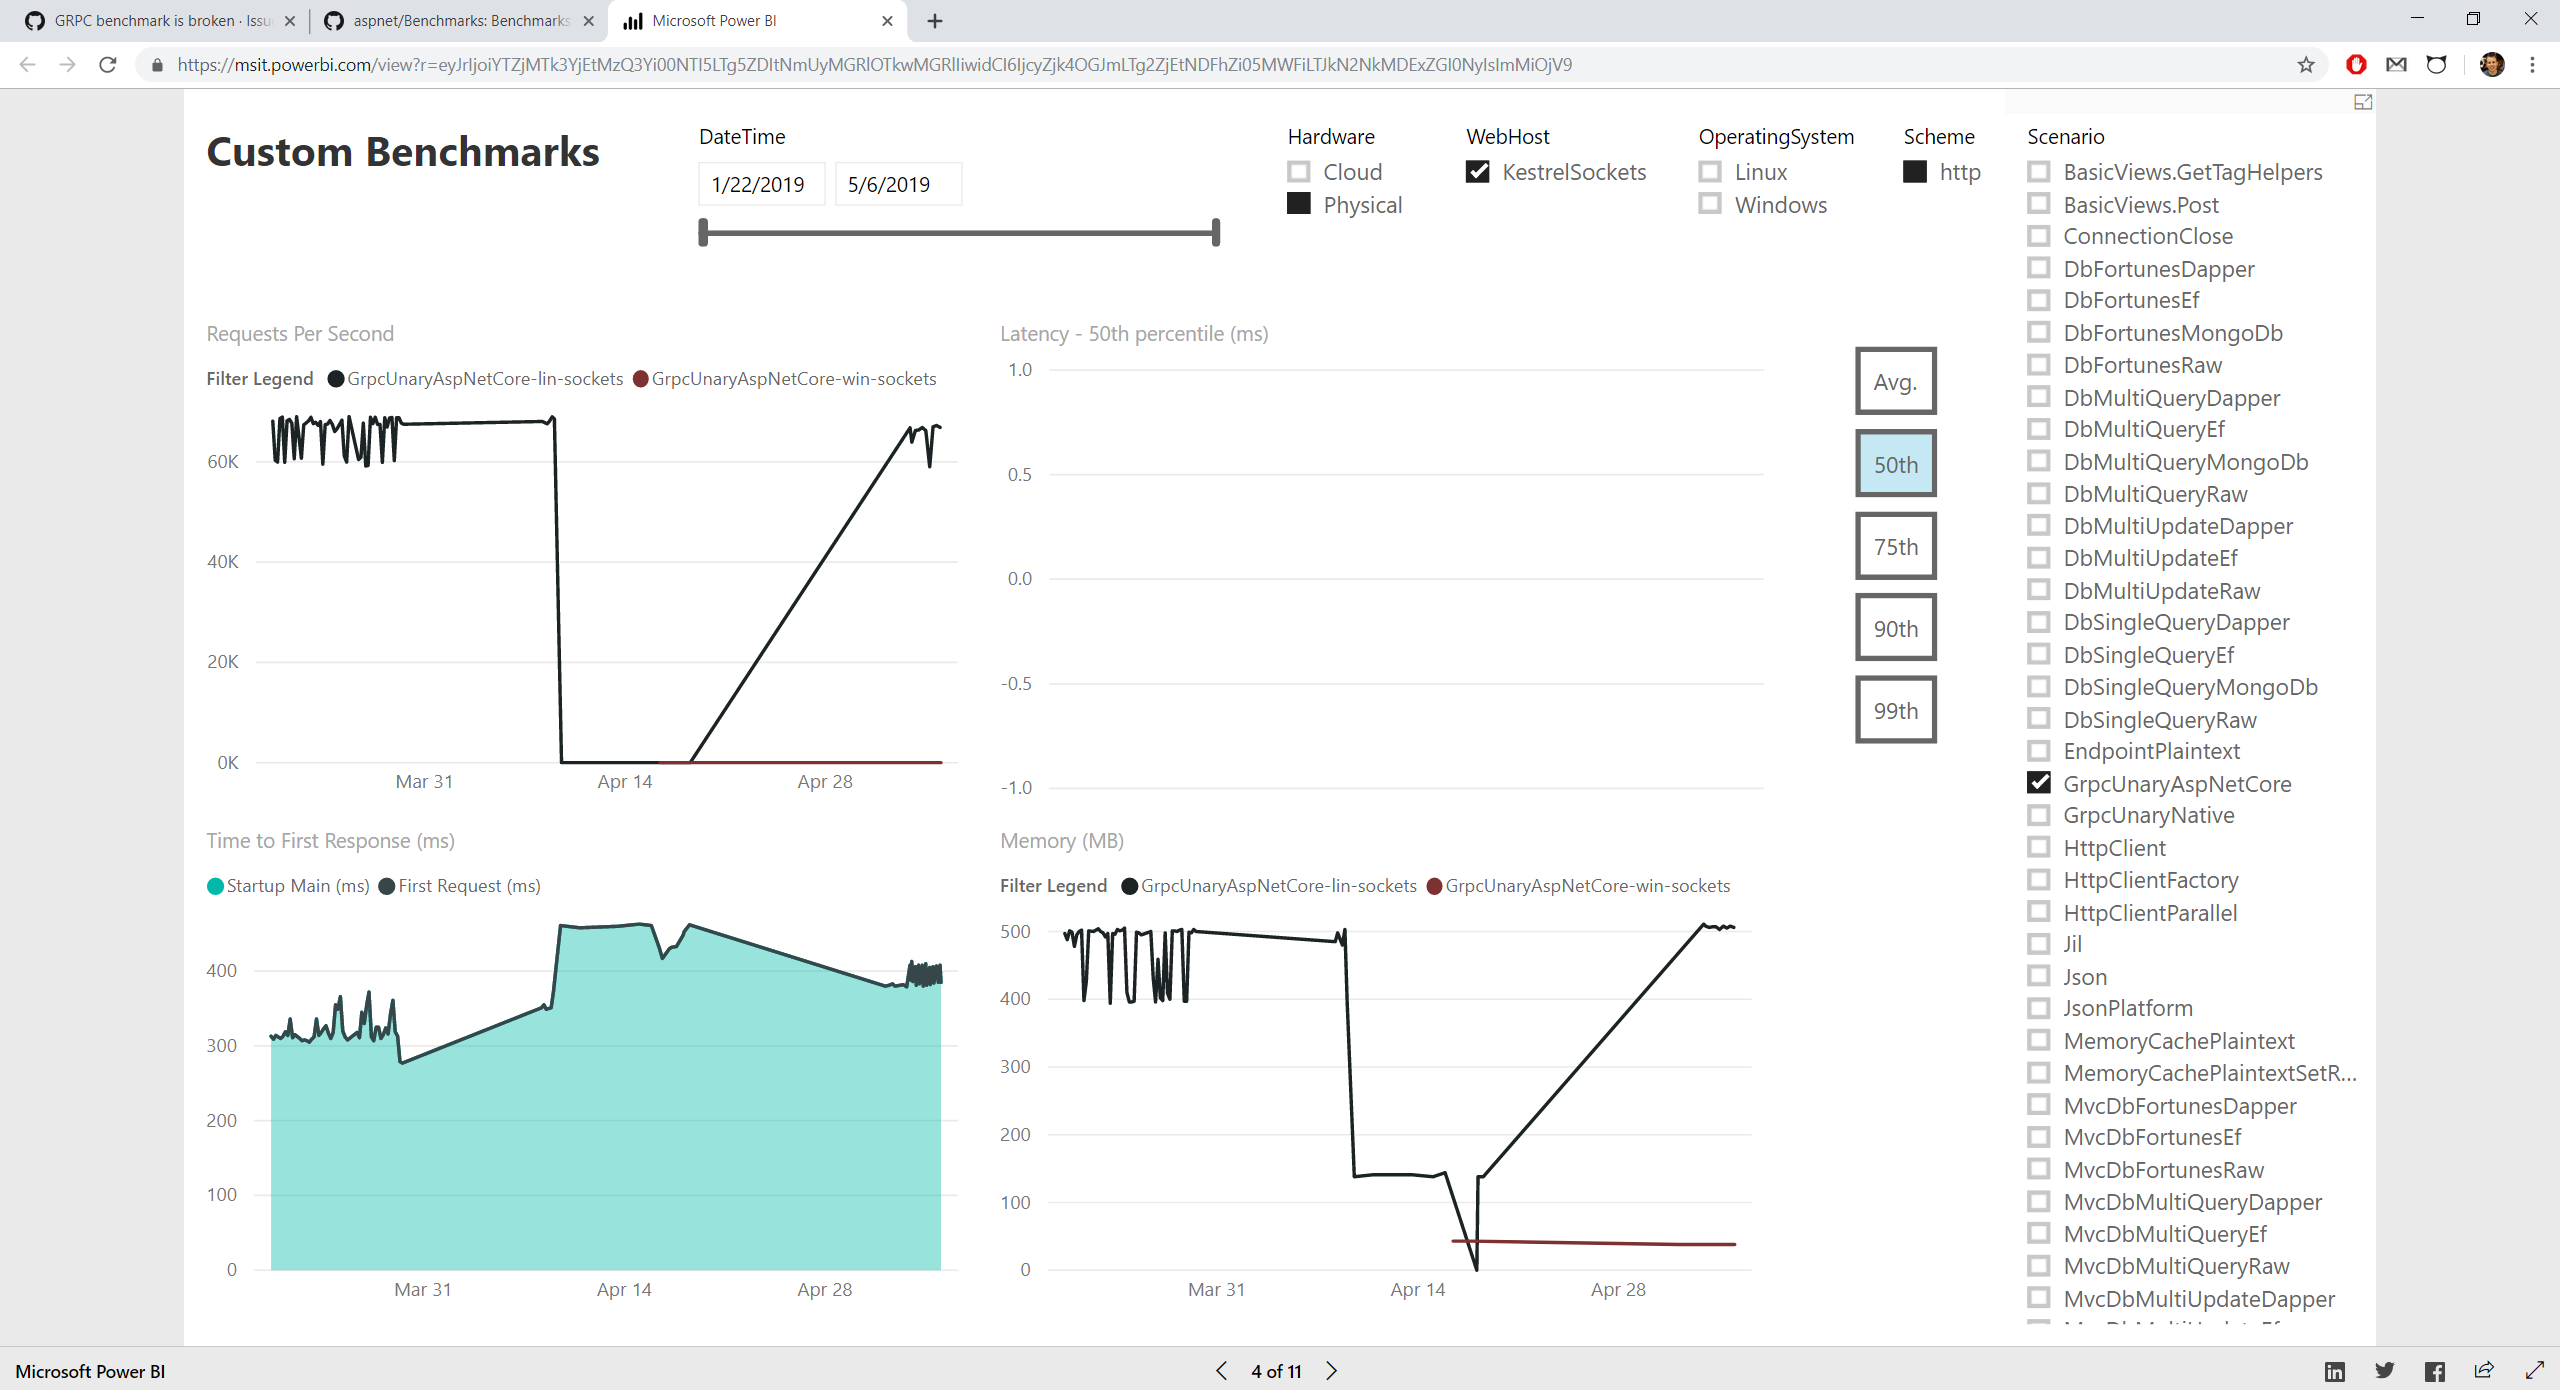
Task: Share the report via the Facebook icon
Action: coord(2436,1371)
